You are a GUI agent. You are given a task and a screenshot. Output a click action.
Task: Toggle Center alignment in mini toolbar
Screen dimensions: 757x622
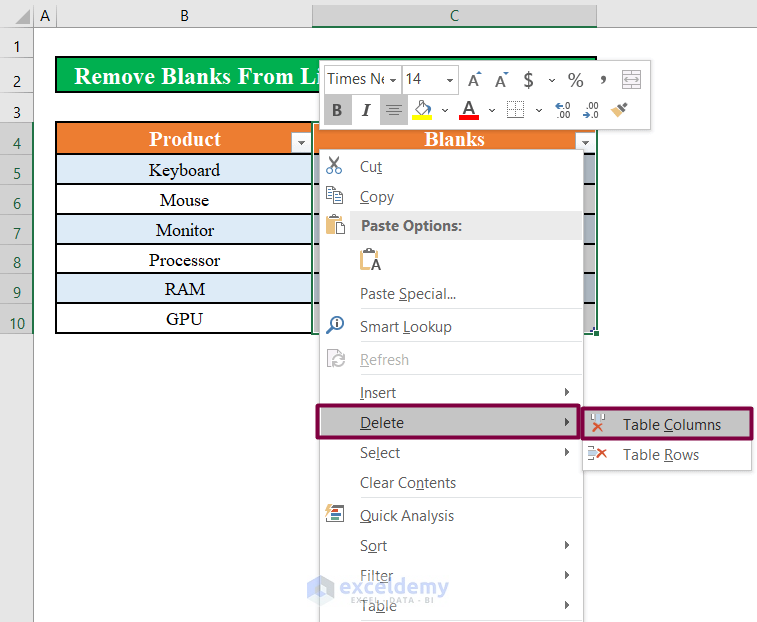[394, 110]
